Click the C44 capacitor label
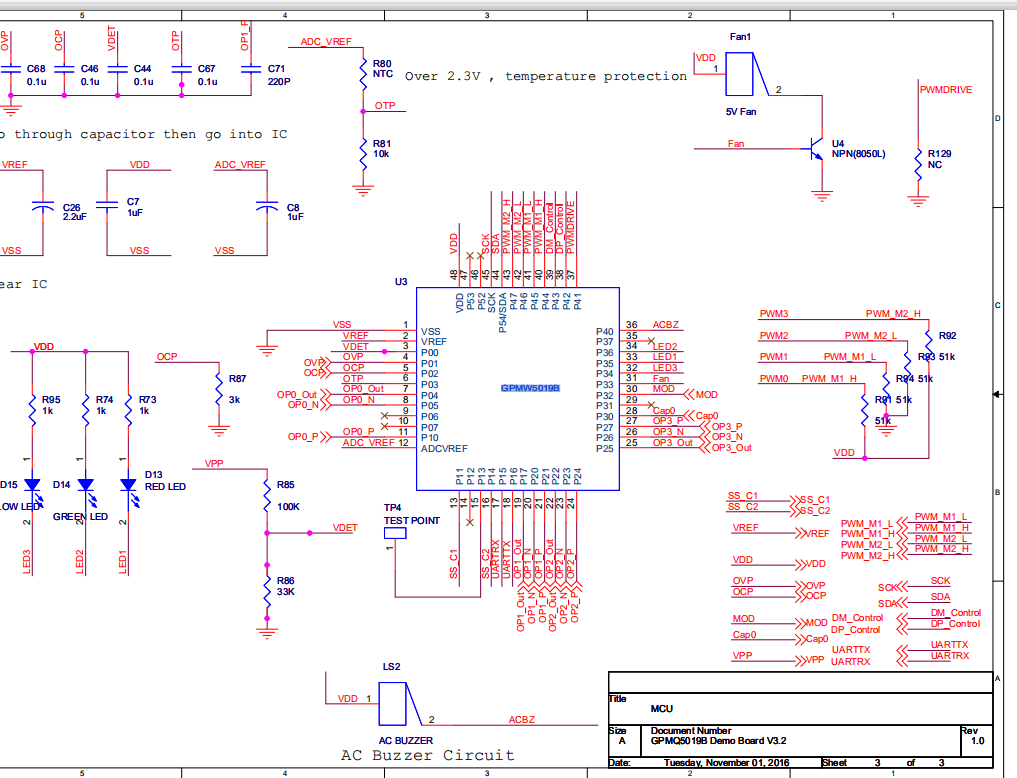The image size is (1017, 778). pyautogui.click(x=143, y=75)
